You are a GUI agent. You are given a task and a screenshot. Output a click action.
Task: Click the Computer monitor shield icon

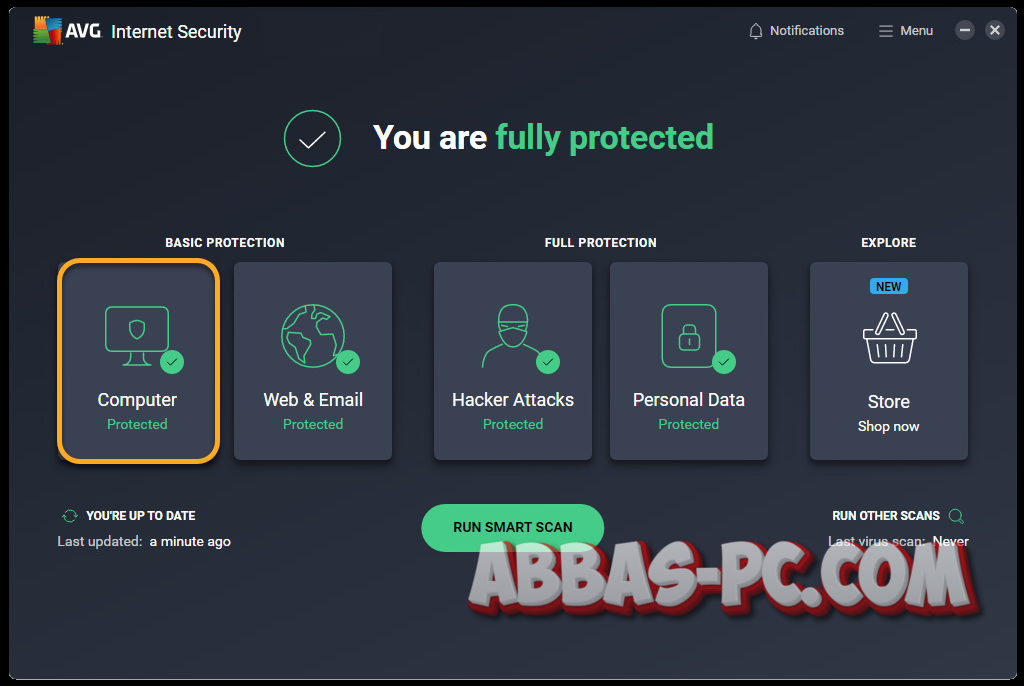[137, 331]
